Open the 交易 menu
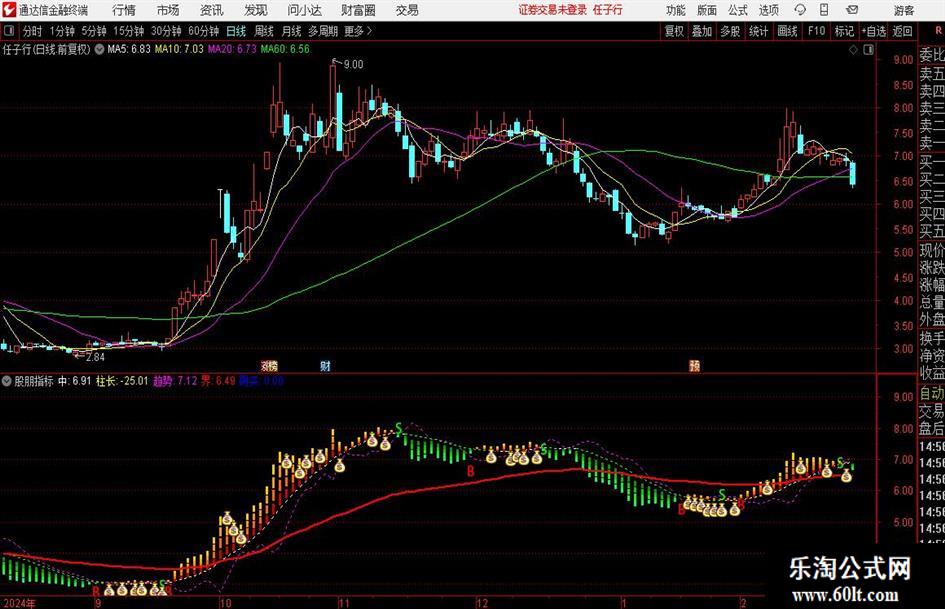The height and width of the screenshot is (609, 945). pyautogui.click(x=407, y=10)
